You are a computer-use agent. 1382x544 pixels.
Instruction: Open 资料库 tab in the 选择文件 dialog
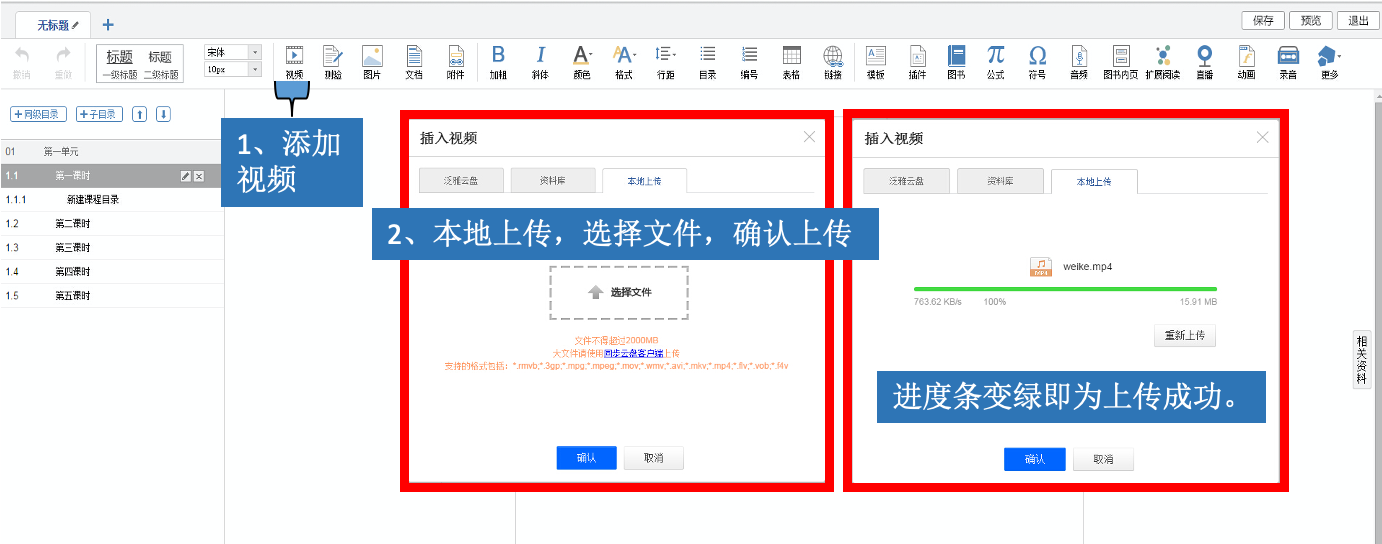pos(552,181)
